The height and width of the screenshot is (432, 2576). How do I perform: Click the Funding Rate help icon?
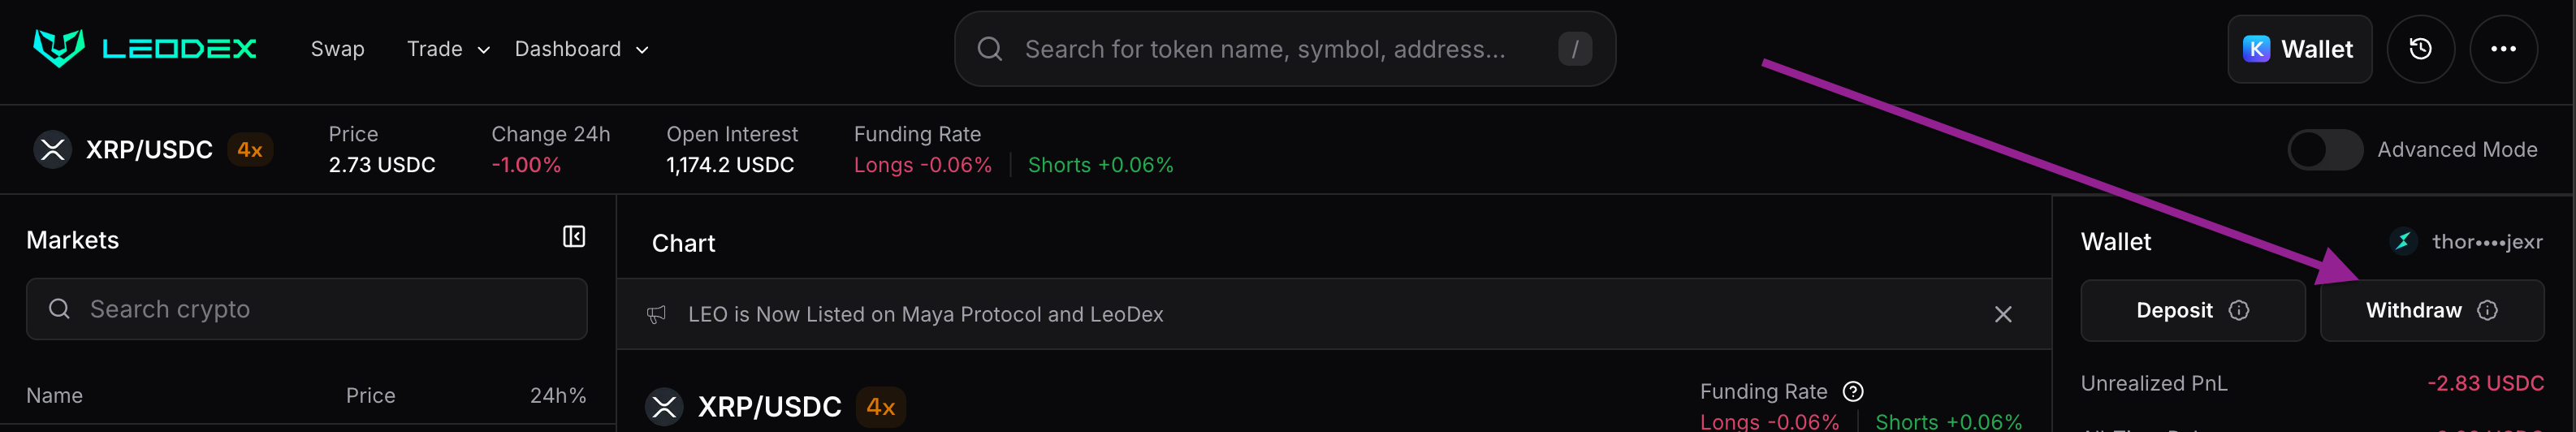(x=1853, y=391)
